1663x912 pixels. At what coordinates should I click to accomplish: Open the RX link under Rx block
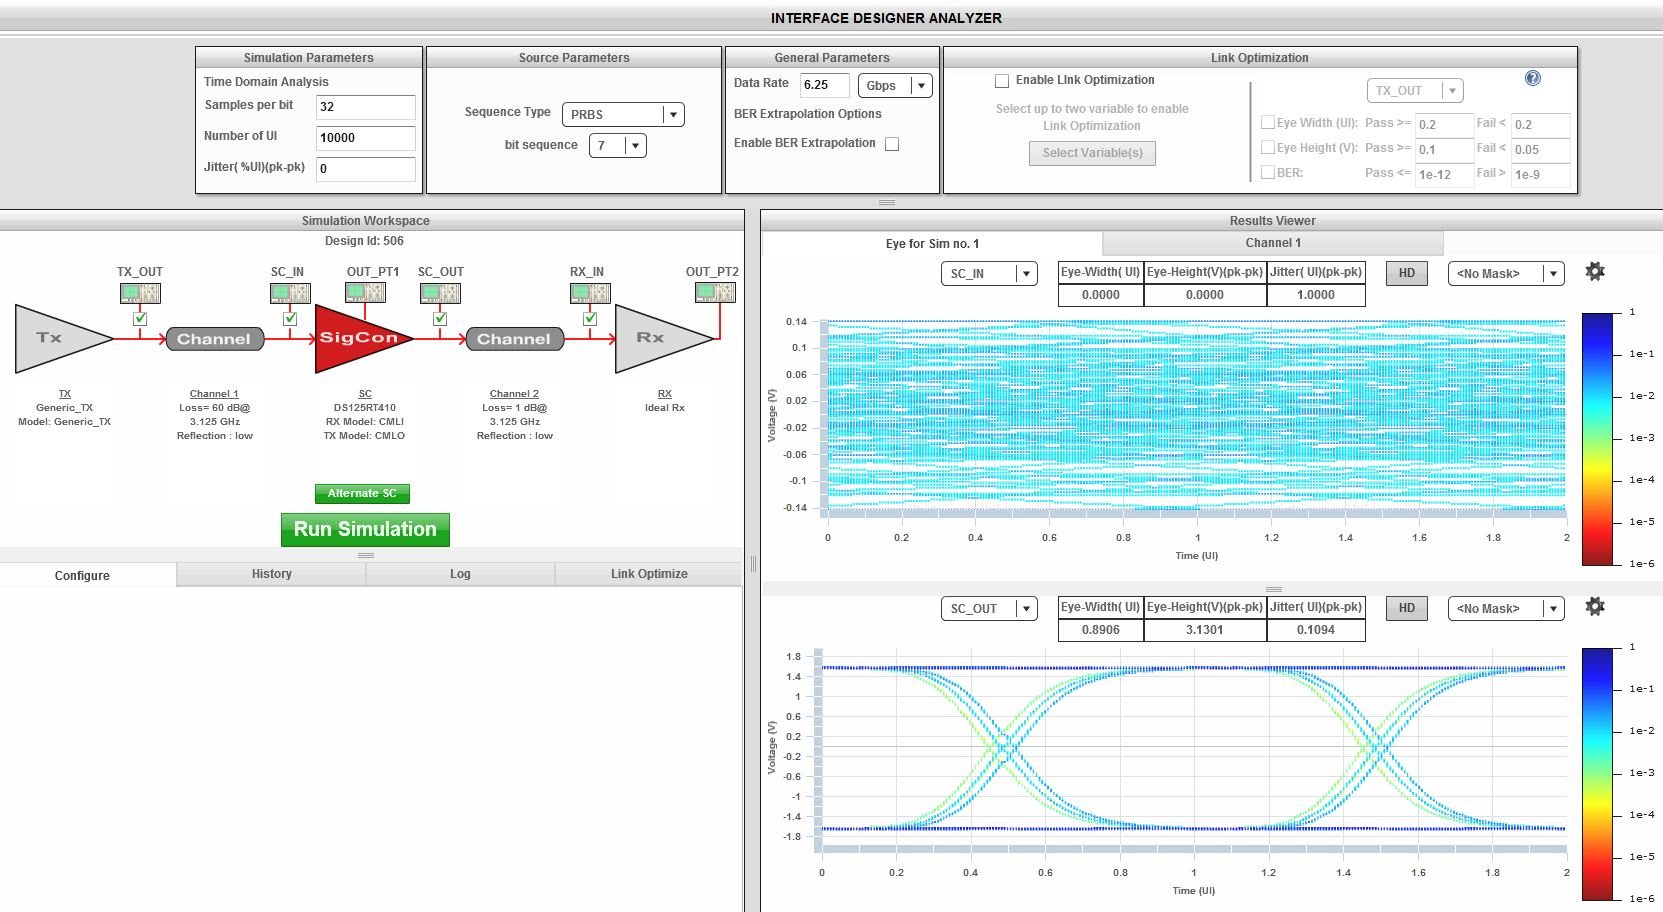[x=665, y=394]
